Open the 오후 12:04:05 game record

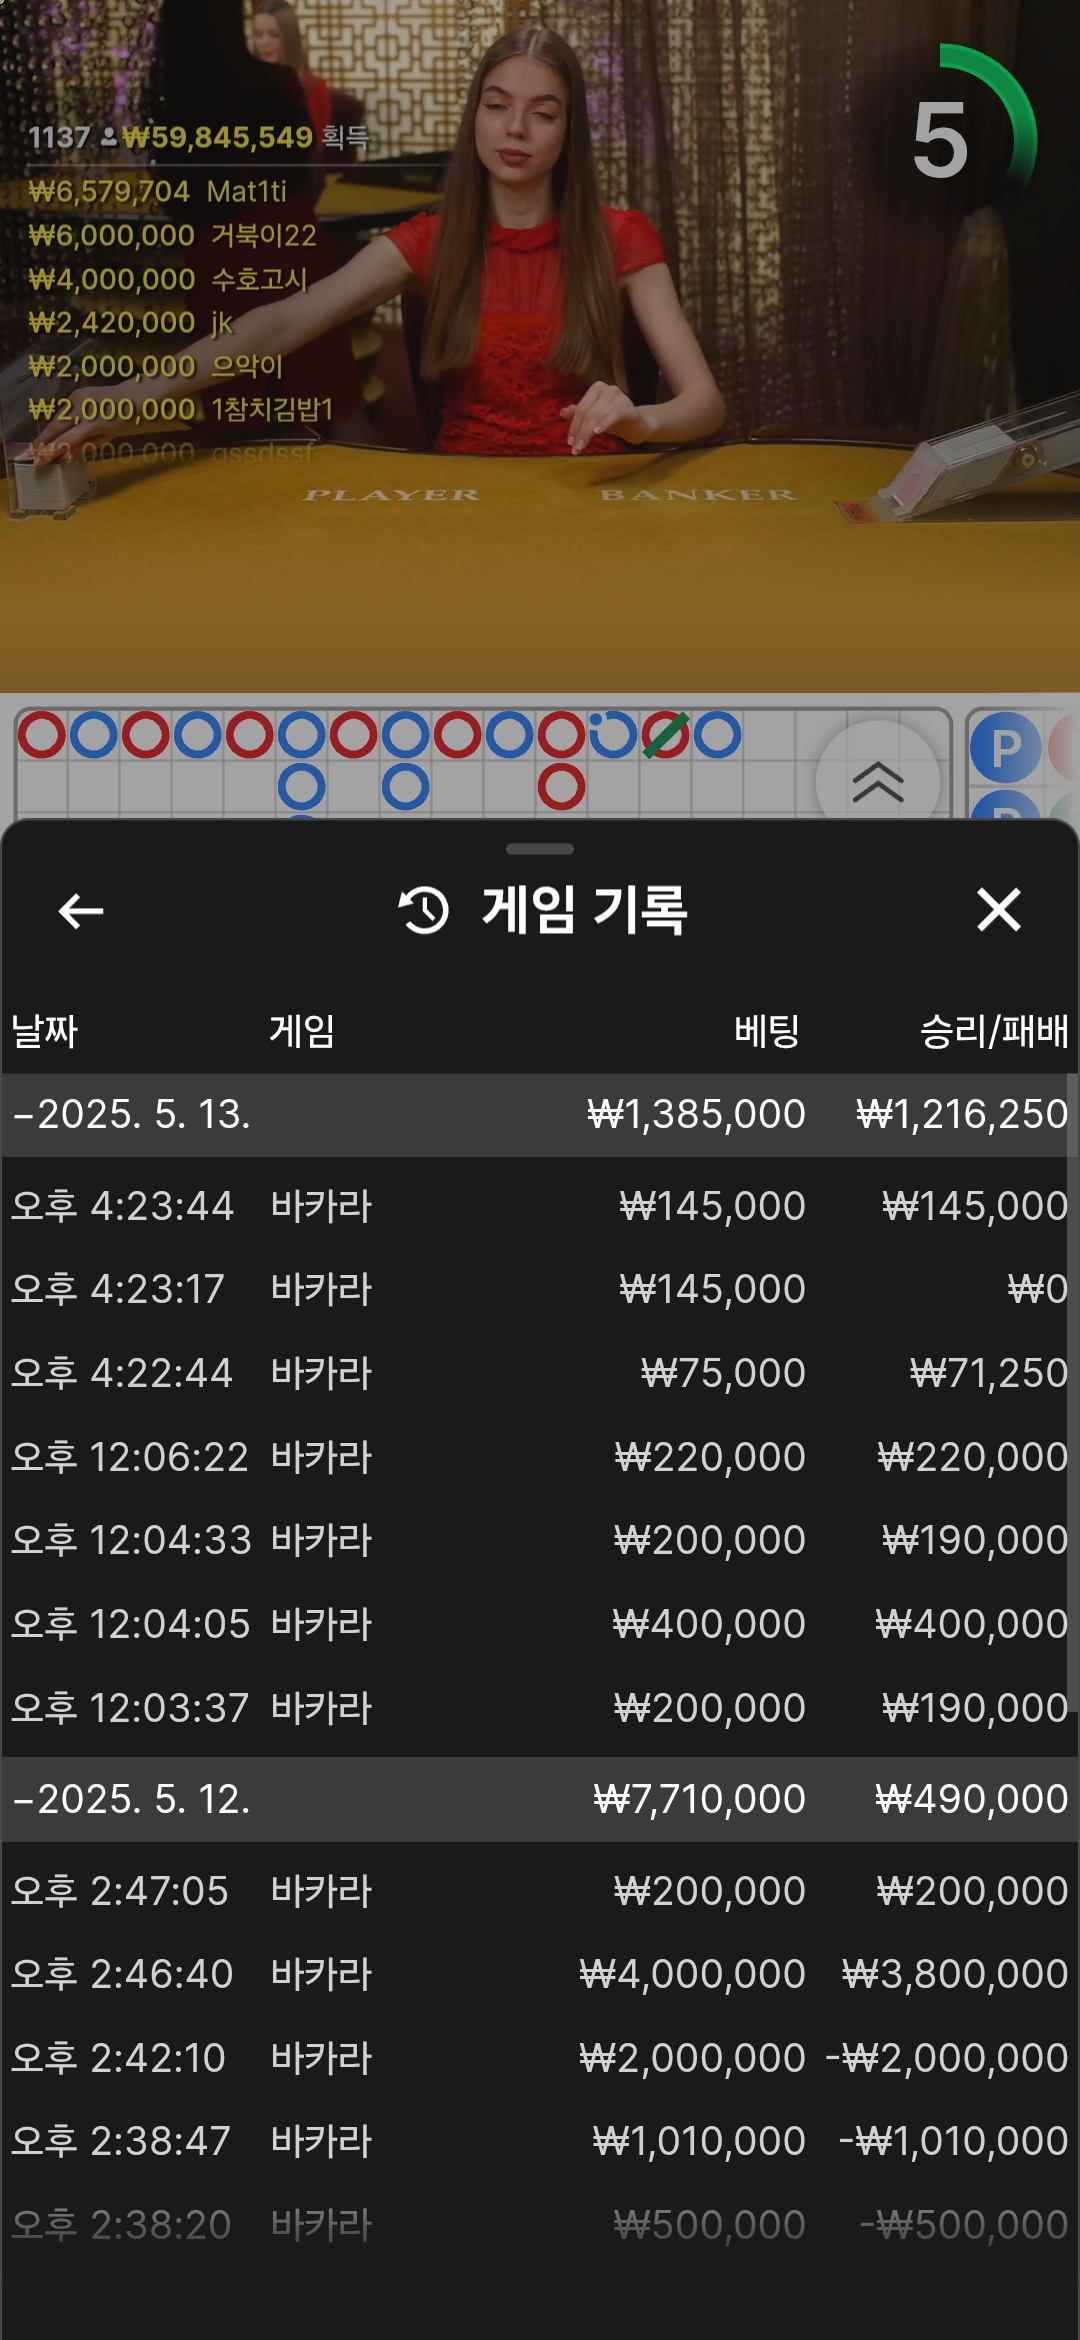(540, 1624)
